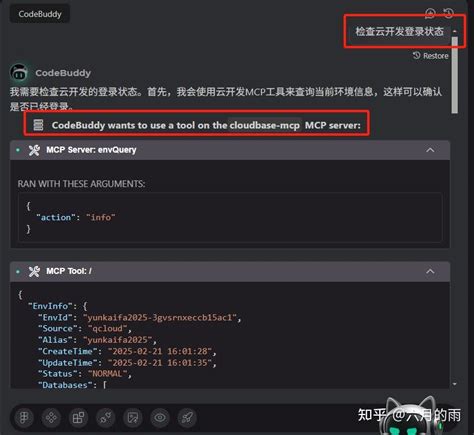
Task: Click the plug connector icon
Action: tap(106, 417)
